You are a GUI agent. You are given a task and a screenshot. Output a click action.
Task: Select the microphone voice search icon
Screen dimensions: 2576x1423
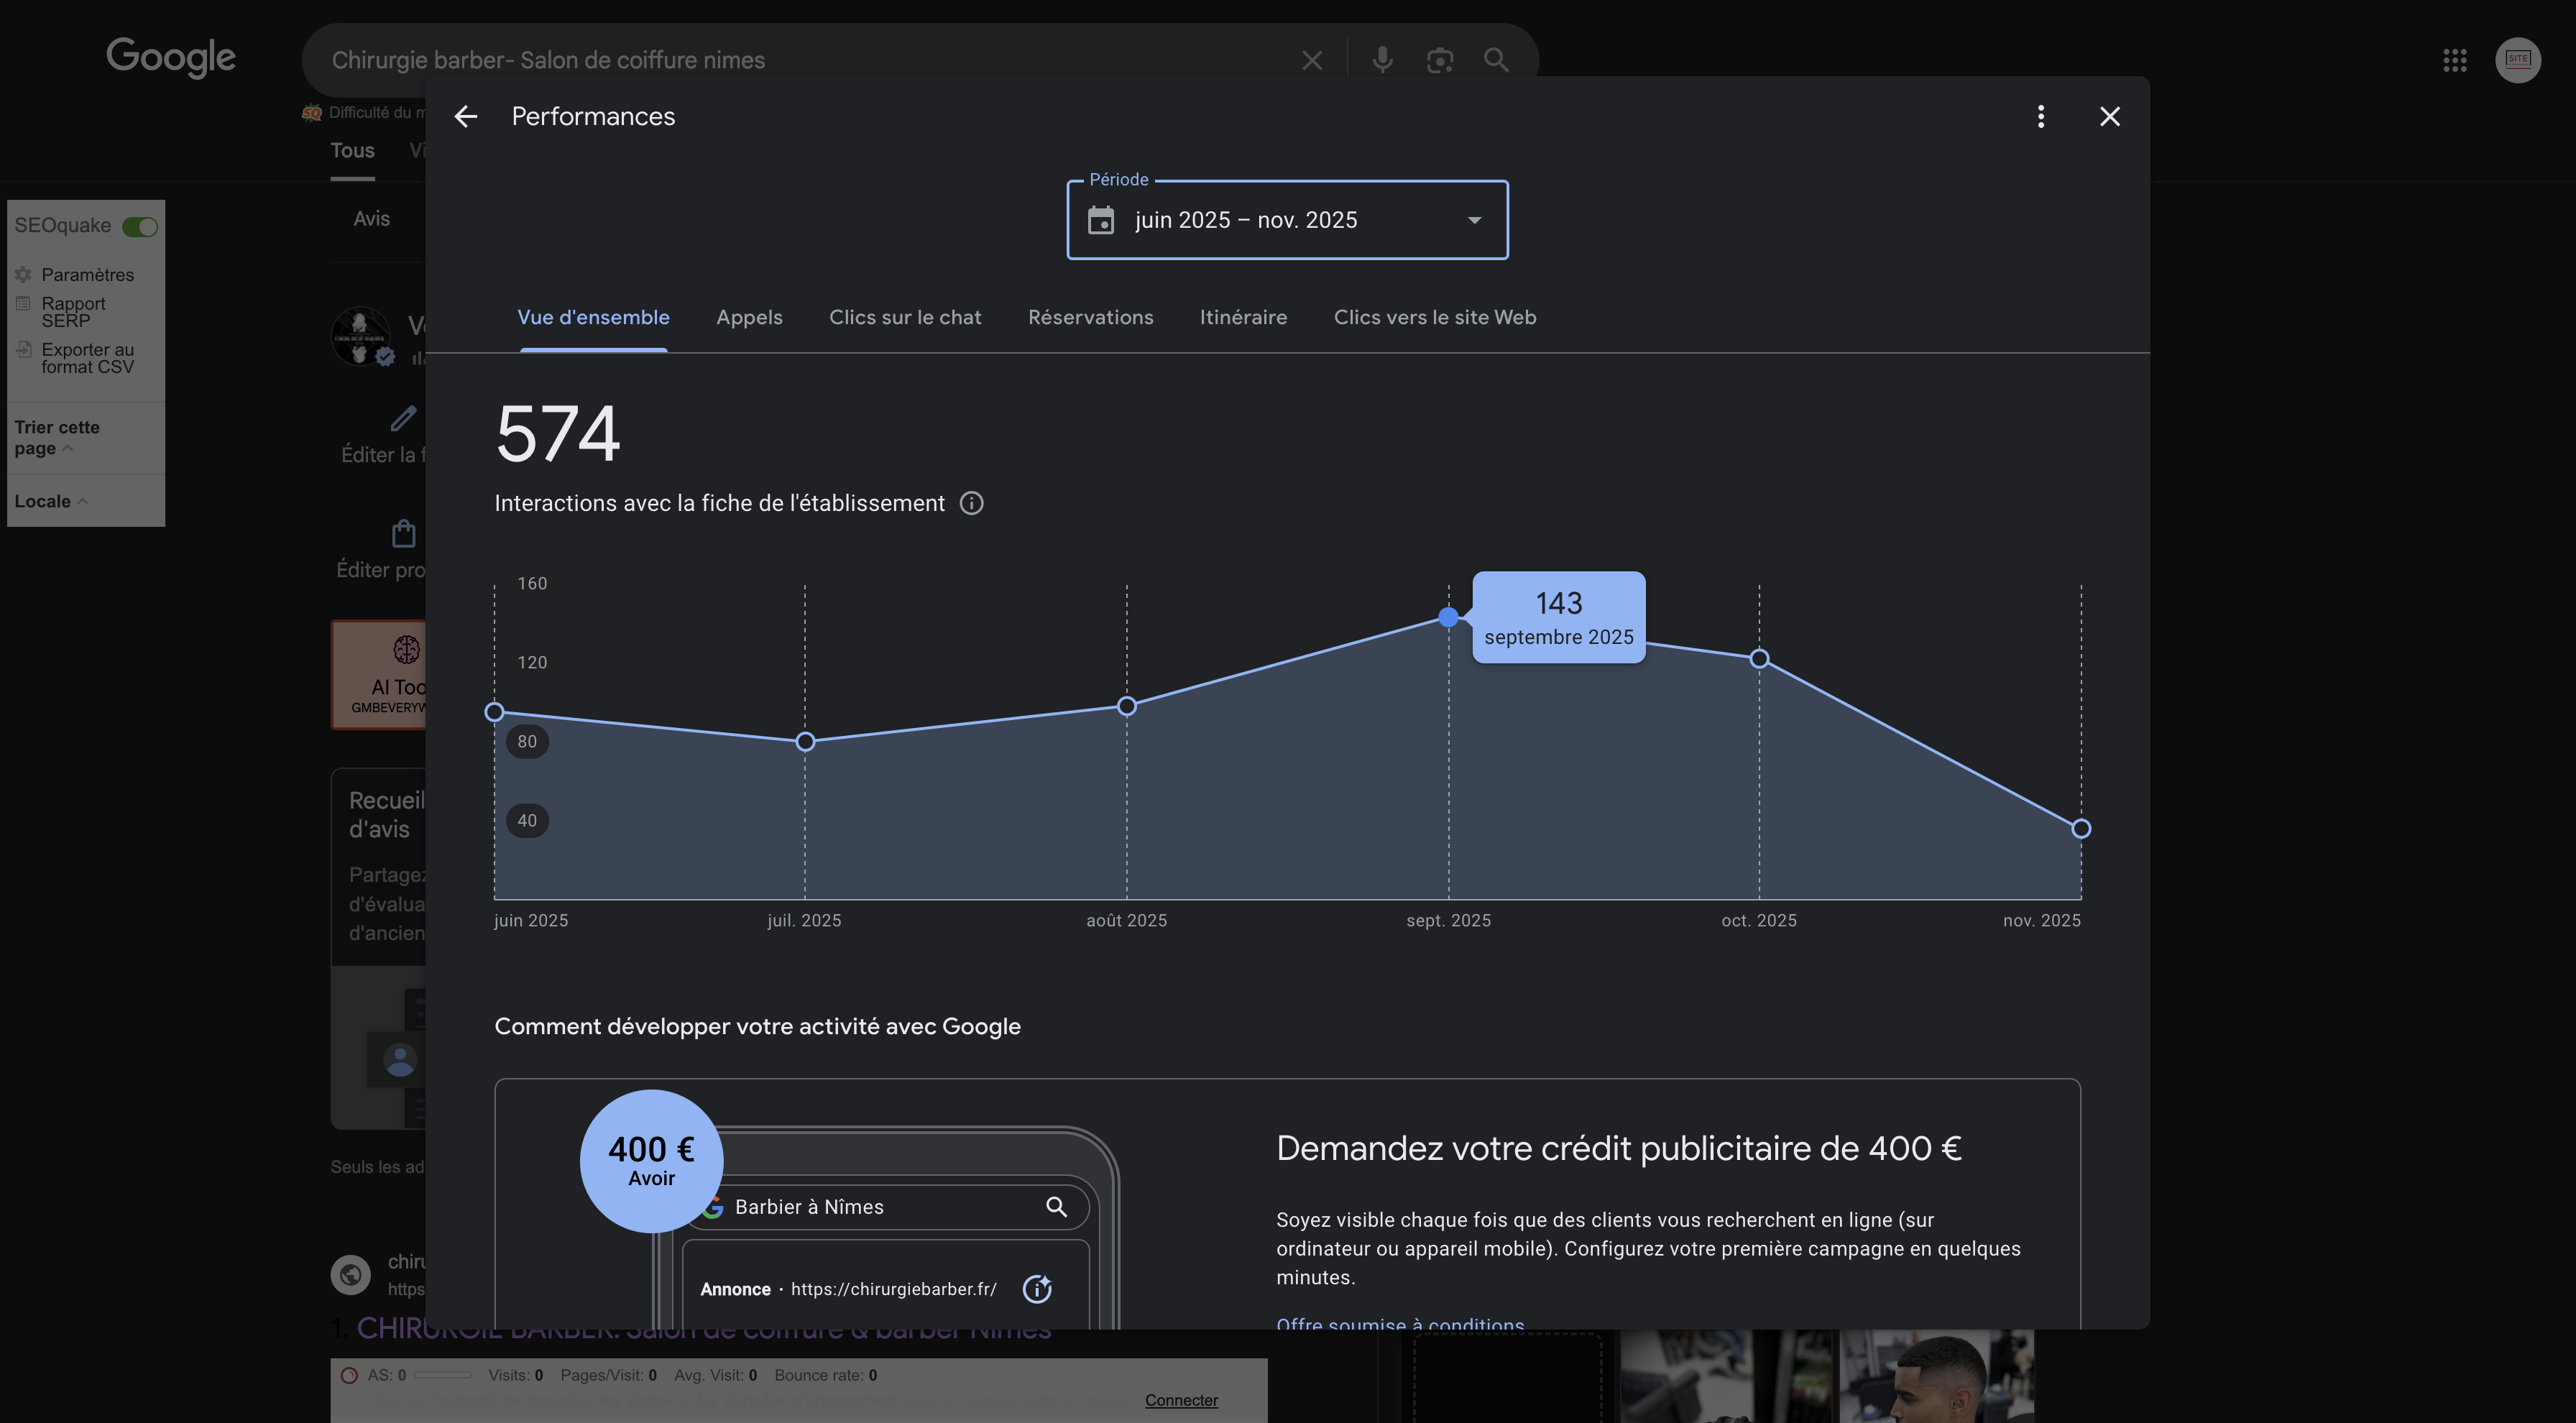(x=1382, y=60)
